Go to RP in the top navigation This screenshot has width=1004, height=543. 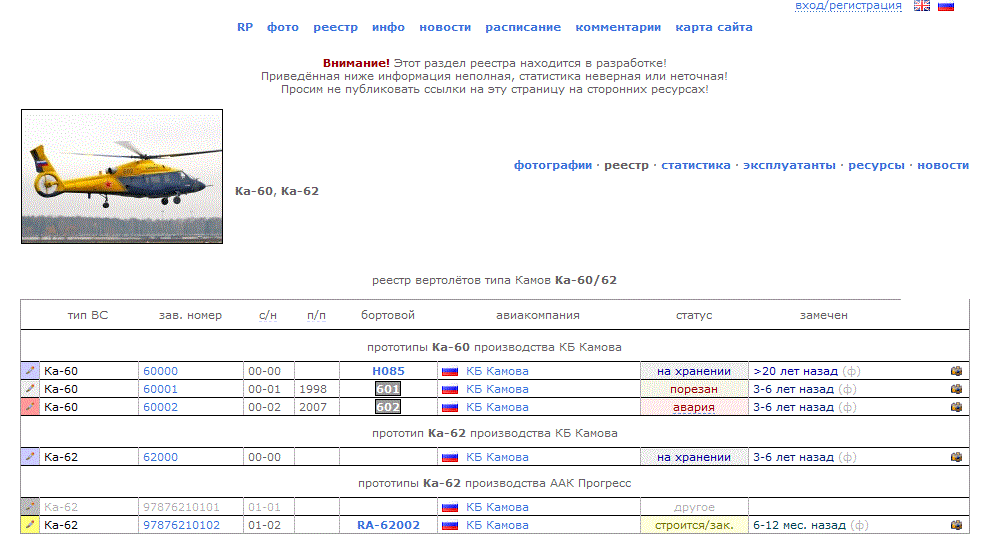245,27
